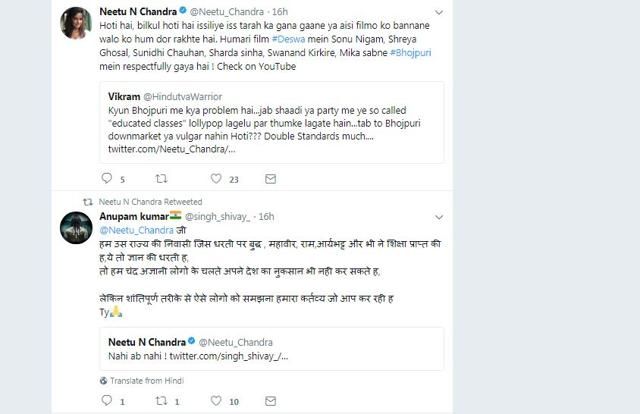Open quoted tweet by Vikram @HindutvaWarrior
This screenshot has height=414, width=640.
[x=272, y=122]
